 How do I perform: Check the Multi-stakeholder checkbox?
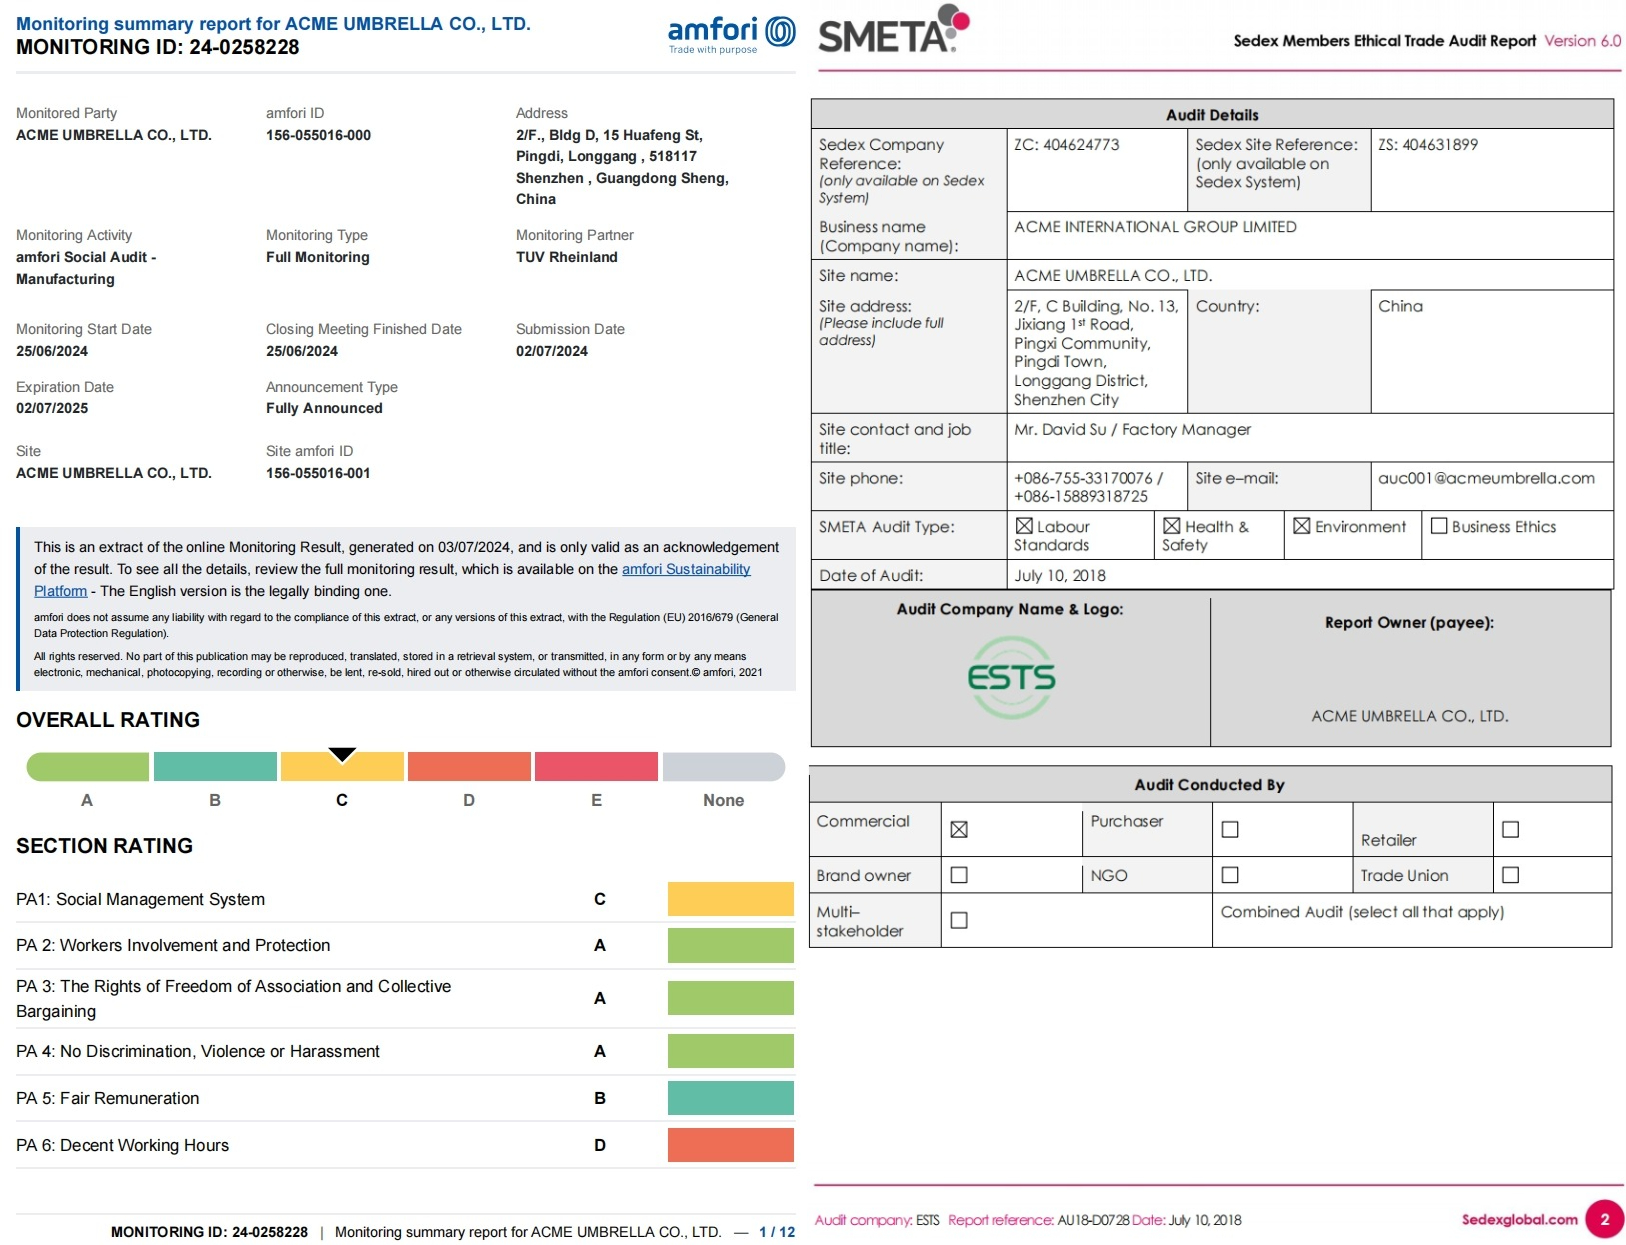click(959, 920)
